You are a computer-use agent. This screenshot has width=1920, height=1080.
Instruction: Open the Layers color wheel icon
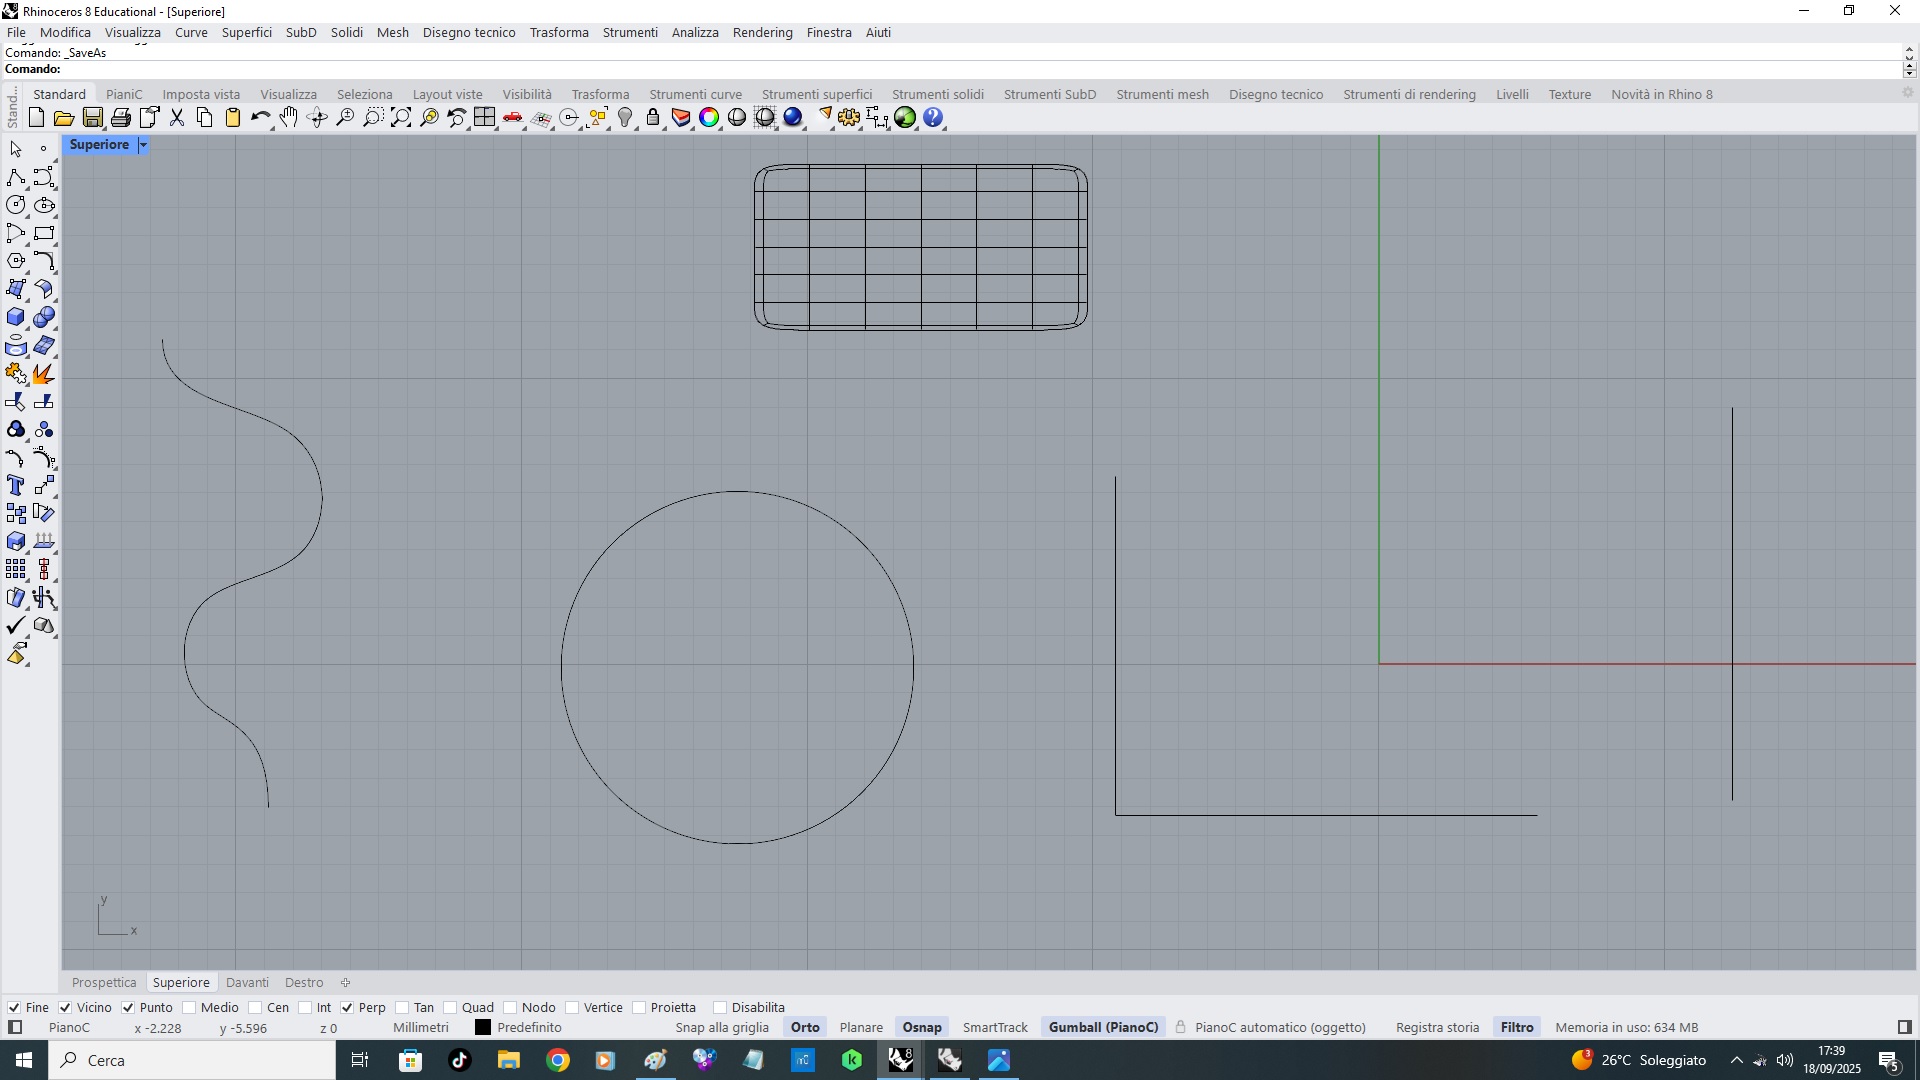(x=709, y=118)
